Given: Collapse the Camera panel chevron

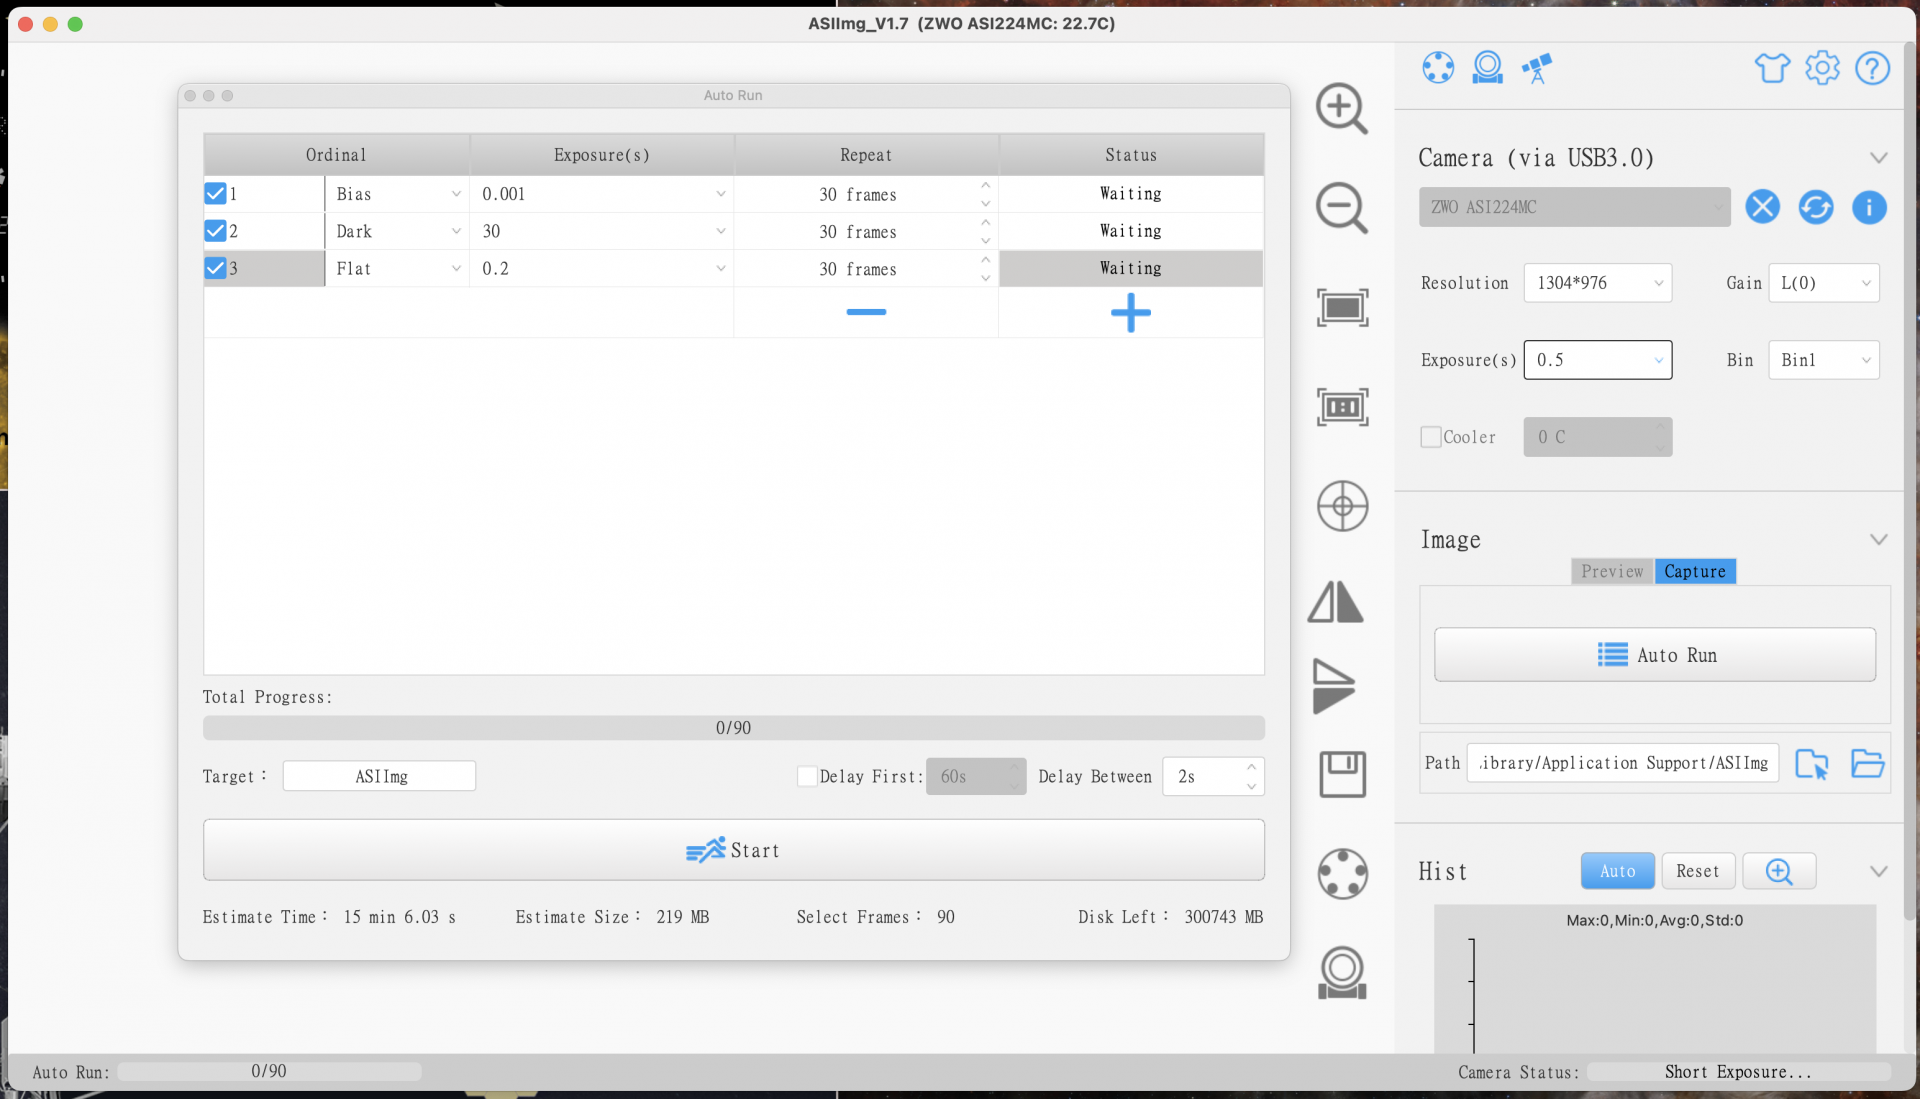Looking at the screenshot, I should pos(1878,158).
